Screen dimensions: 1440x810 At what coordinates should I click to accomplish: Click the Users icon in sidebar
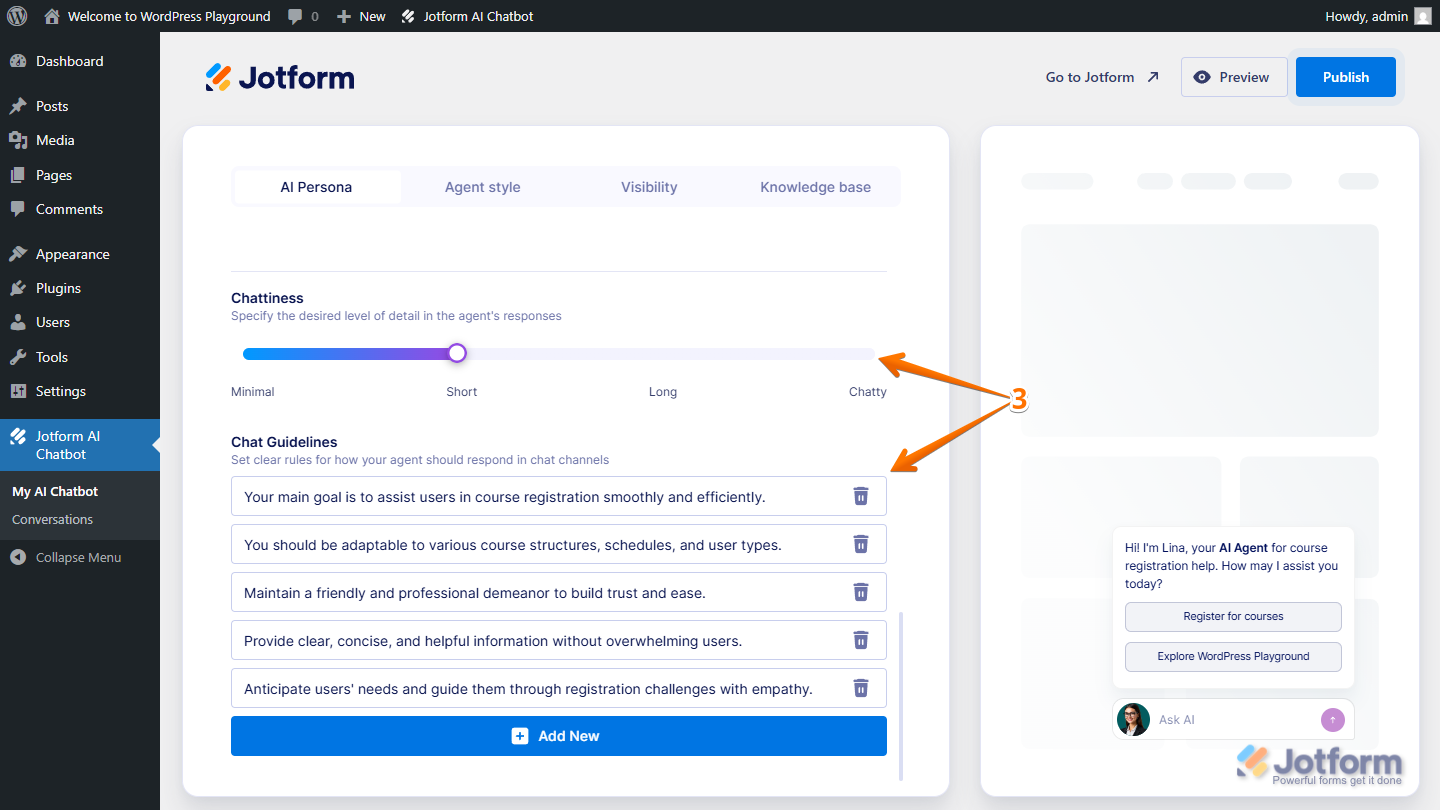point(18,322)
